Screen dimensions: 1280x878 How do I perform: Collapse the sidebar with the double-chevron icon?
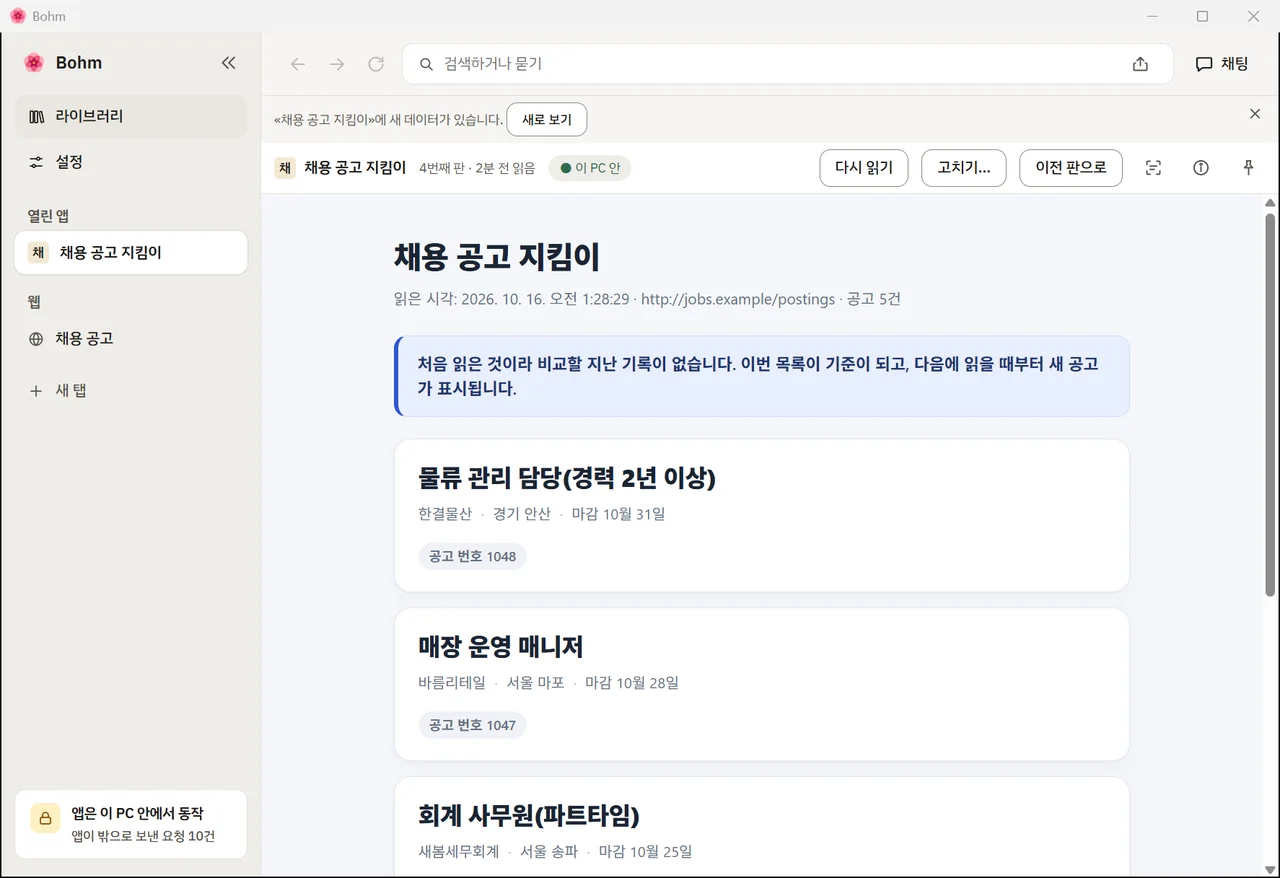228,63
